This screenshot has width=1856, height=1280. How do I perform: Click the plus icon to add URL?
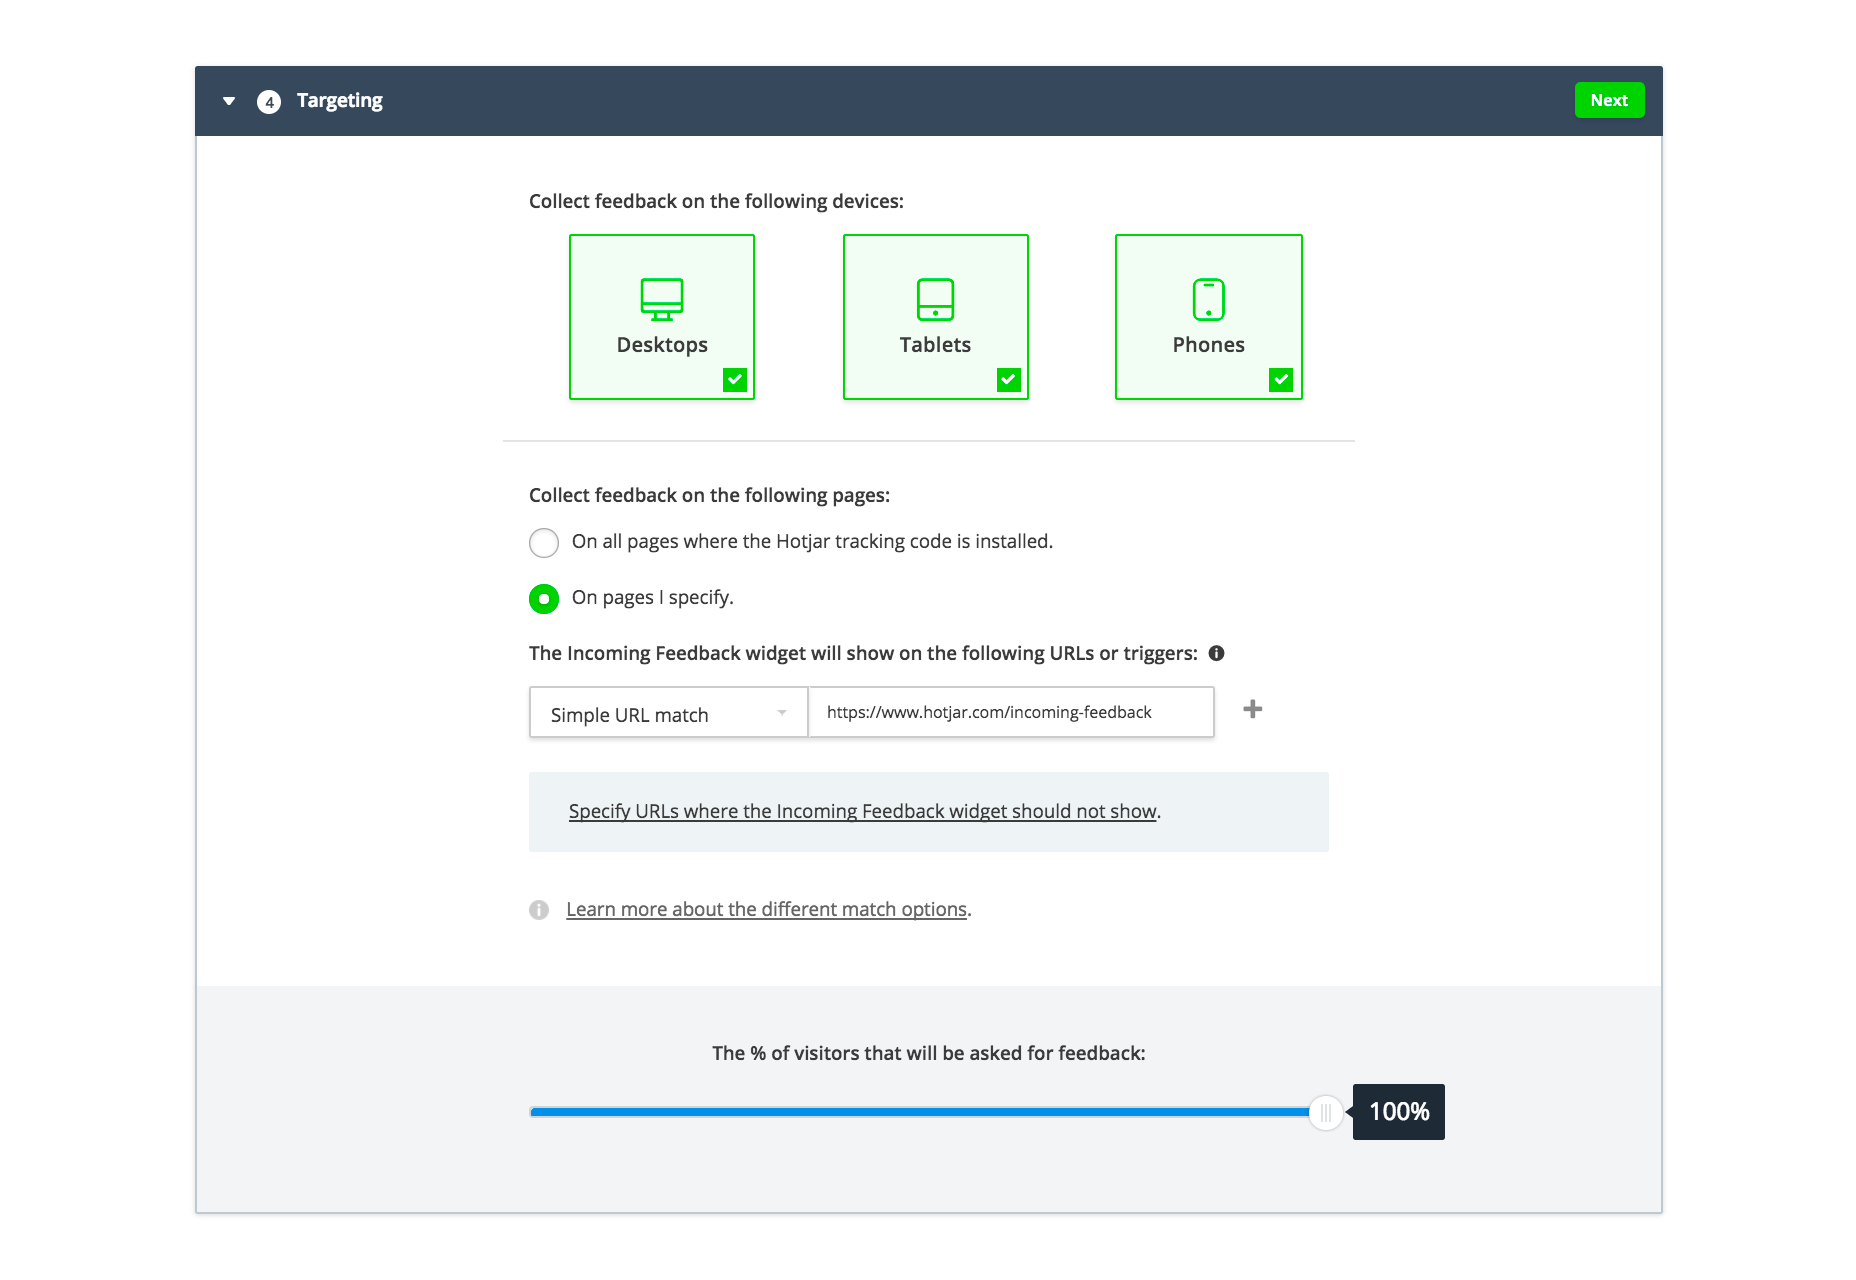(x=1252, y=709)
